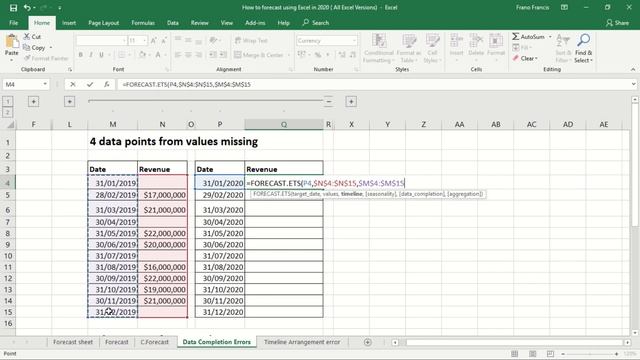Click the AutoSum sigma icon
Screen dimensions: 640x360
tap(516, 37)
